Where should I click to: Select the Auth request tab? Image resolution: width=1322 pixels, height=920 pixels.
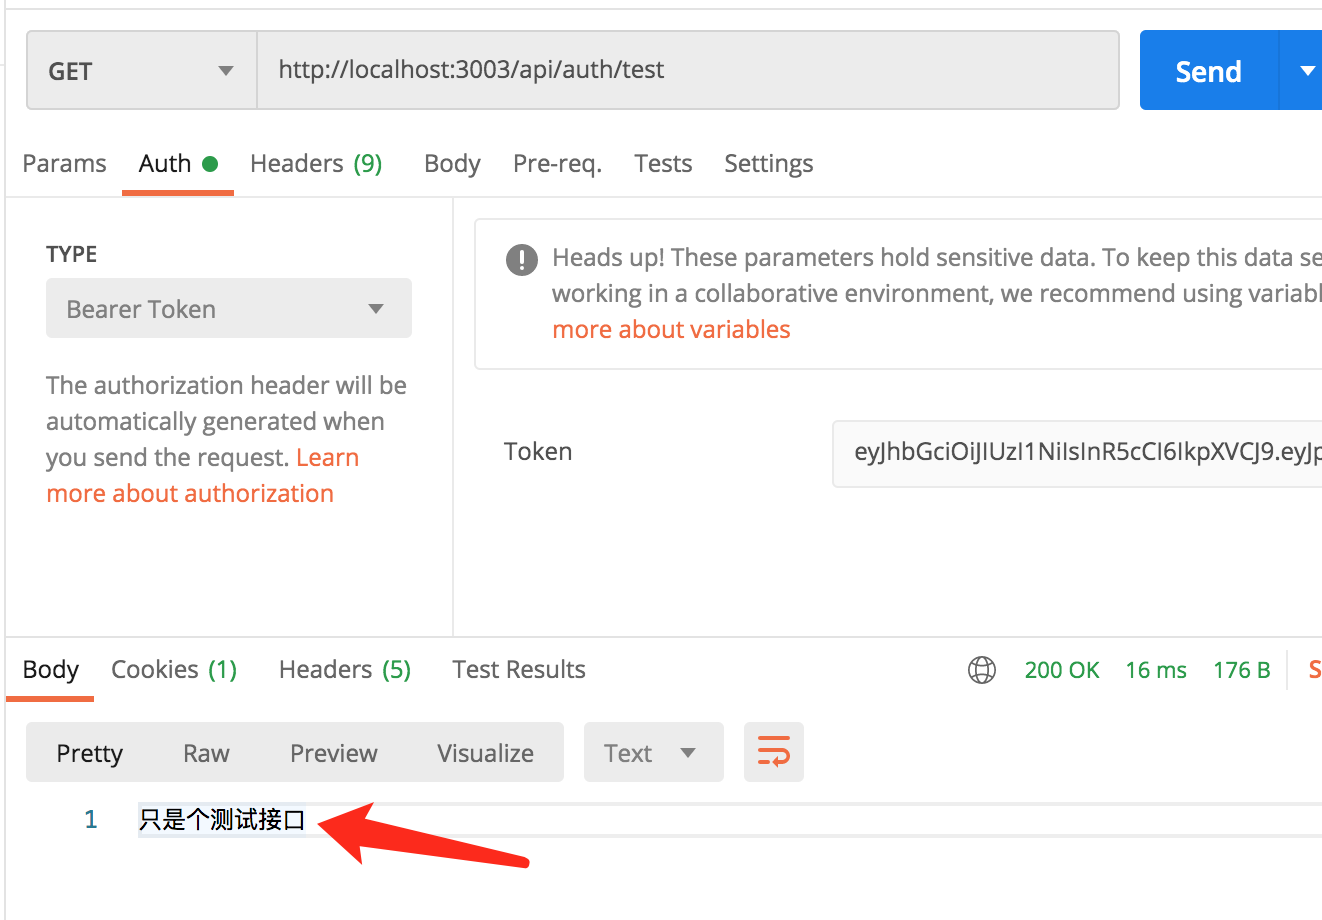[x=178, y=163]
